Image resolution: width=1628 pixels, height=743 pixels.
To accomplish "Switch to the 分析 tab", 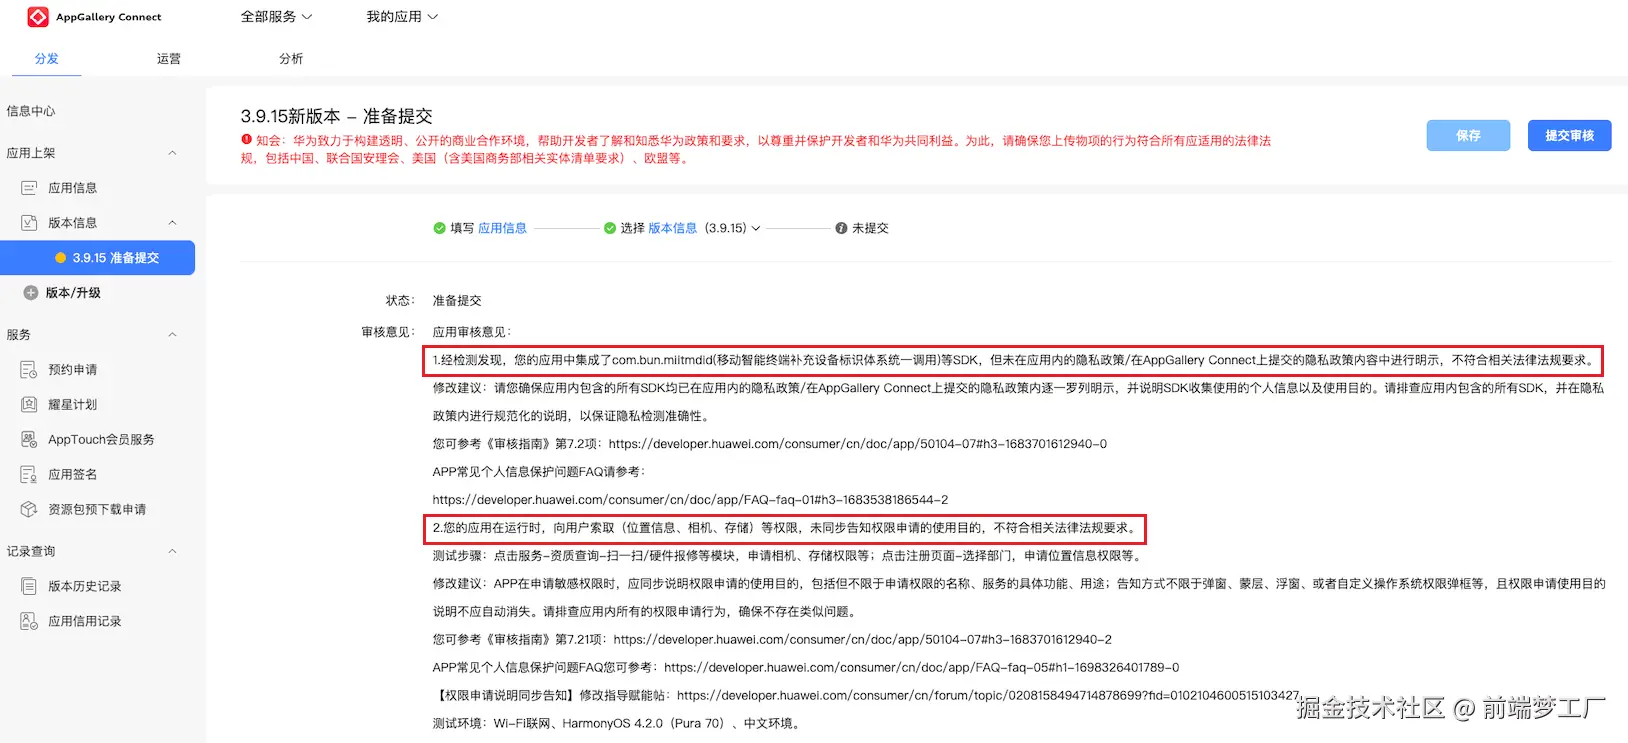I will pos(291,59).
